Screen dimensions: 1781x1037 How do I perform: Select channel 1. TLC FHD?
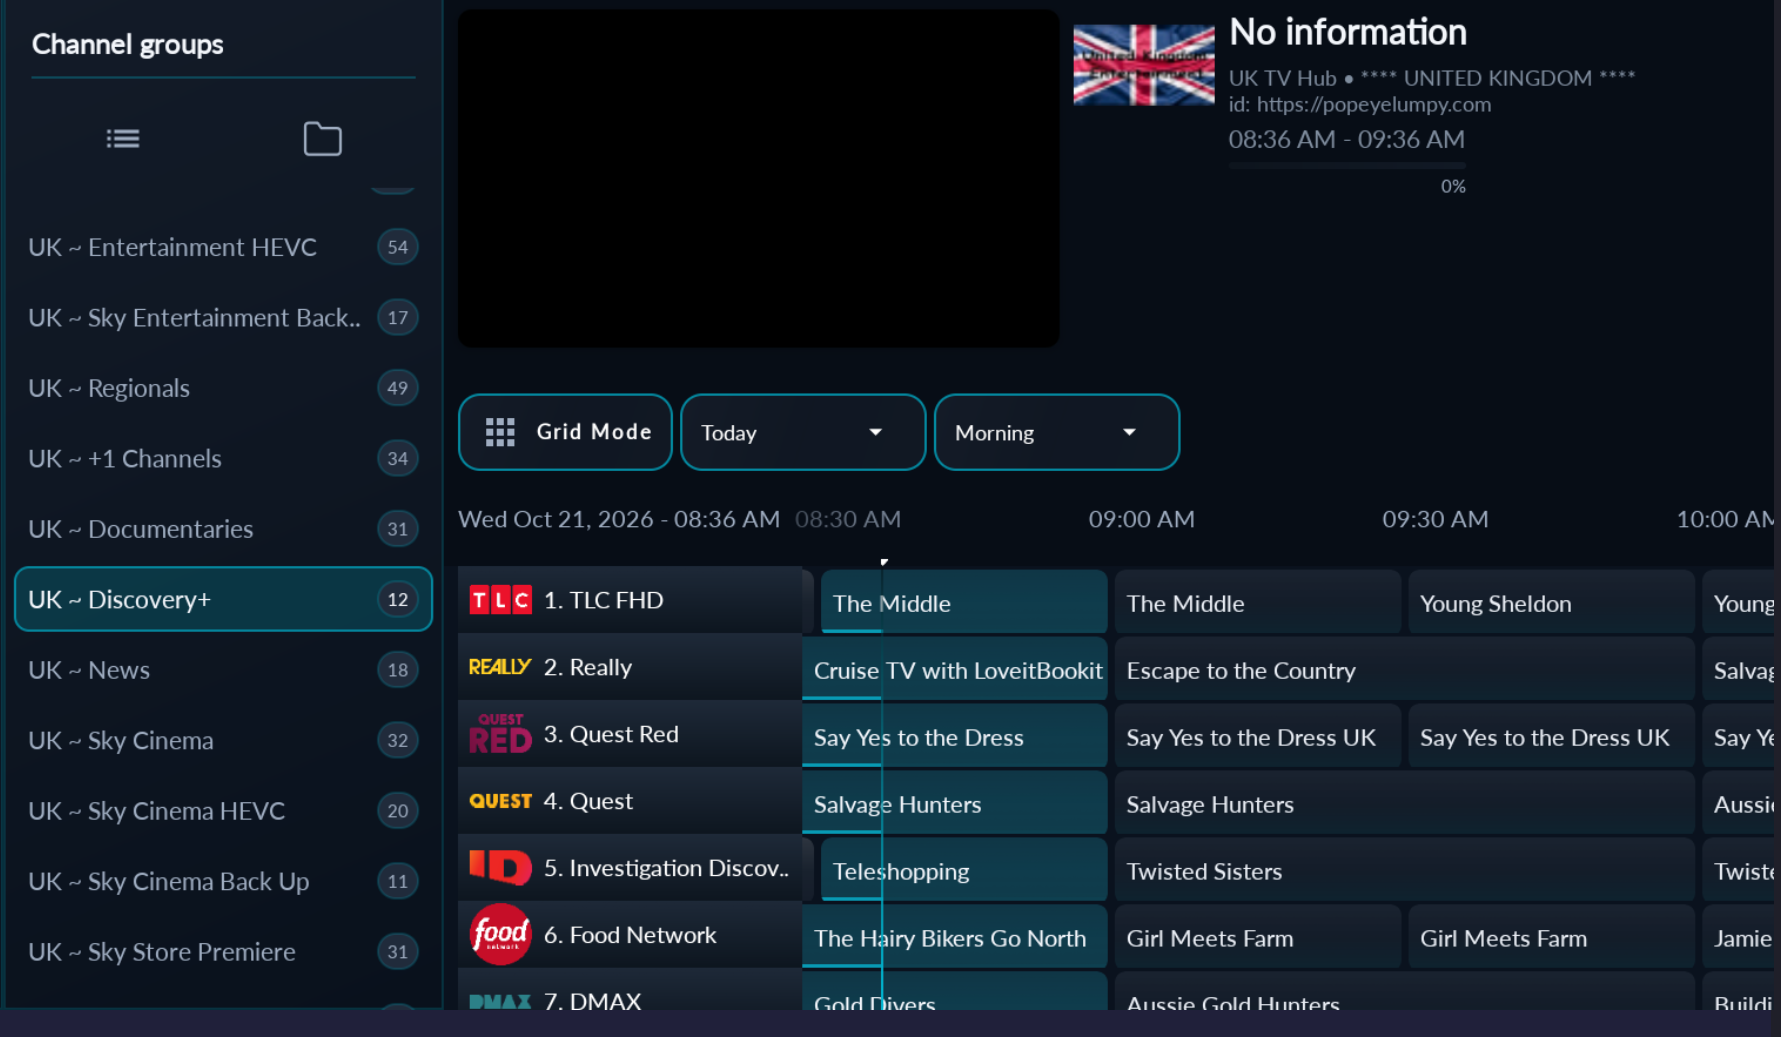pos(630,600)
